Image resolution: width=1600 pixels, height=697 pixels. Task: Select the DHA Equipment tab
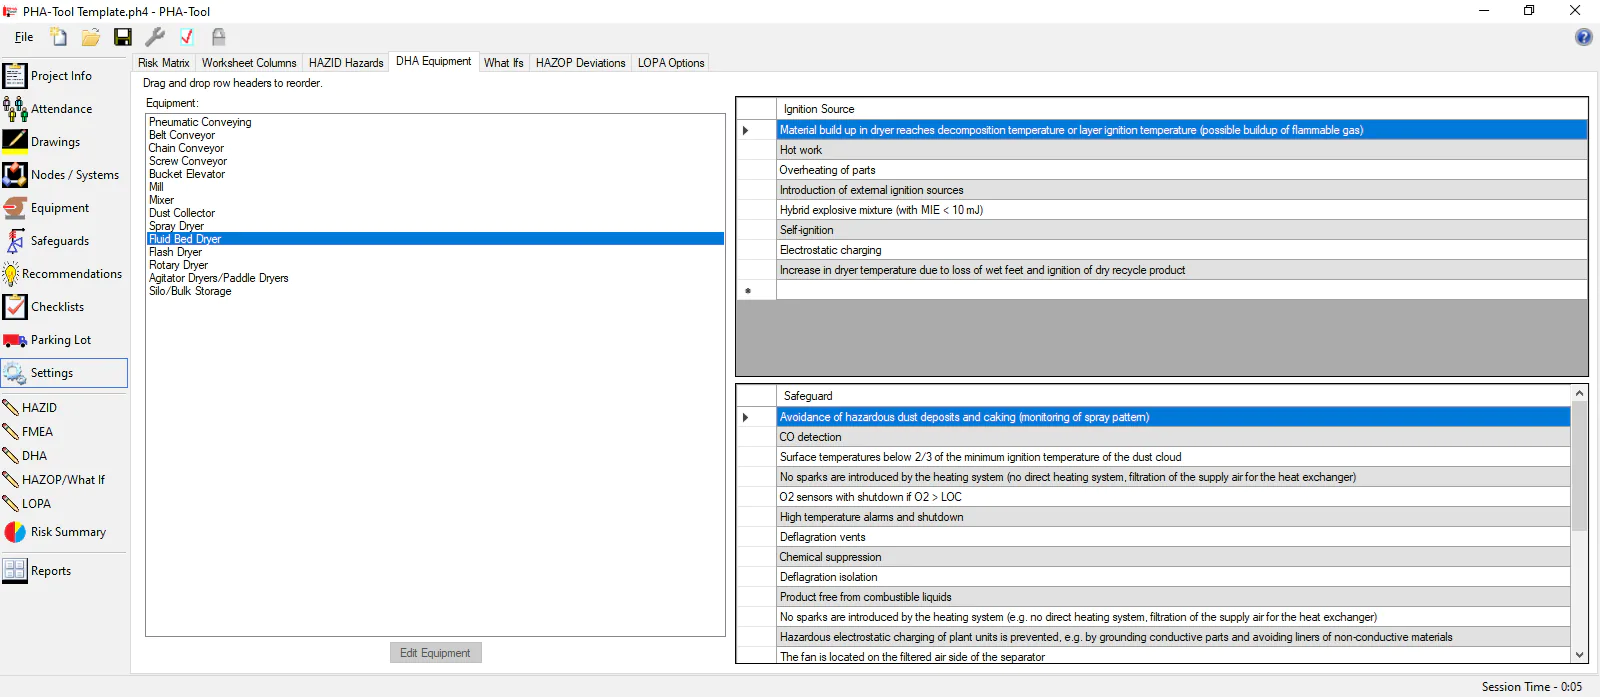[x=433, y=61]
